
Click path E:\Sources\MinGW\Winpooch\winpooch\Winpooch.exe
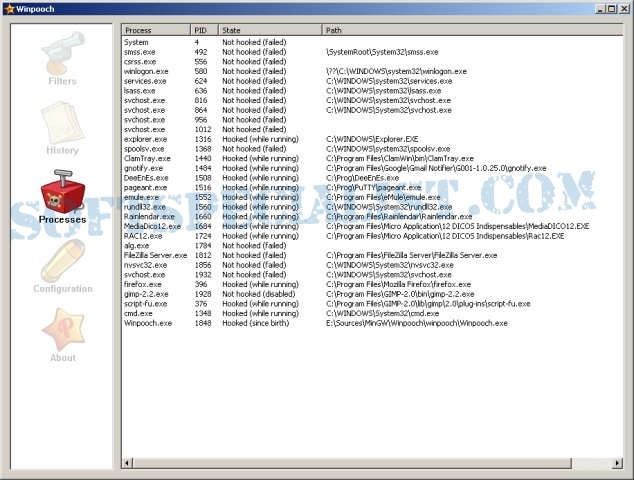click(x=416, y=323)
